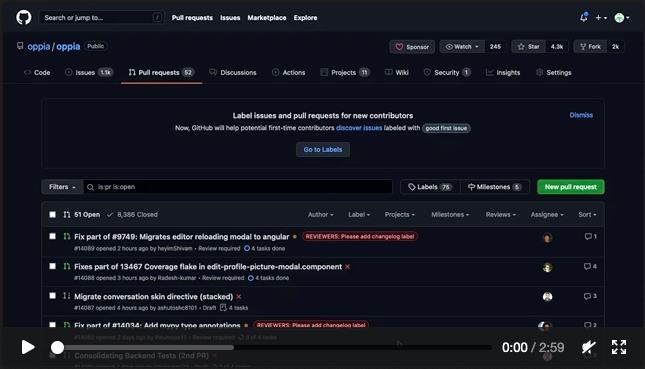The height and width of the screenshot is (369, 645).
Task: Click the good first issue label
Action: [446, 128]
